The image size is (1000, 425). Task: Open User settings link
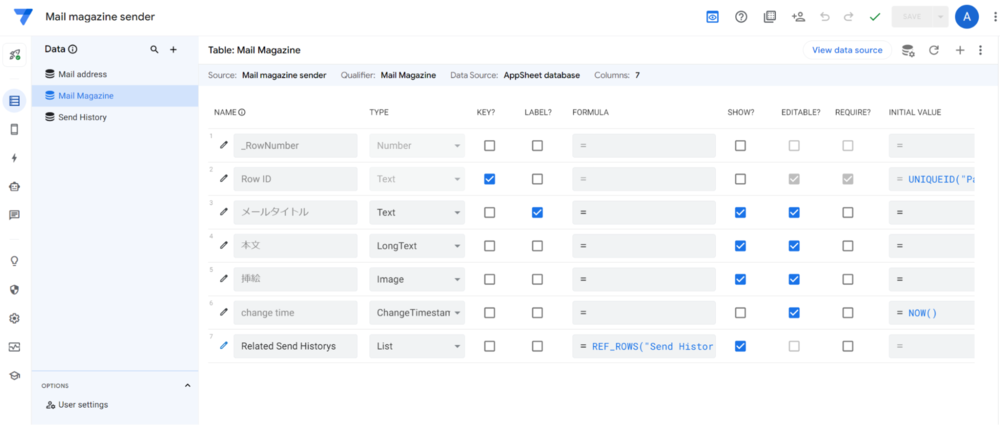(x=82, y=404)
